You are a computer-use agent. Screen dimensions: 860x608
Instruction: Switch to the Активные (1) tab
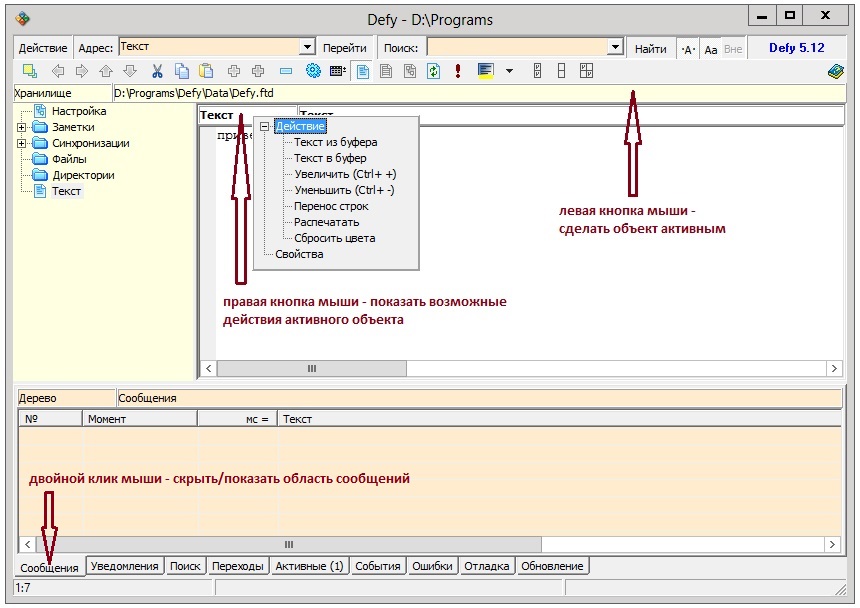click(309, 566)
